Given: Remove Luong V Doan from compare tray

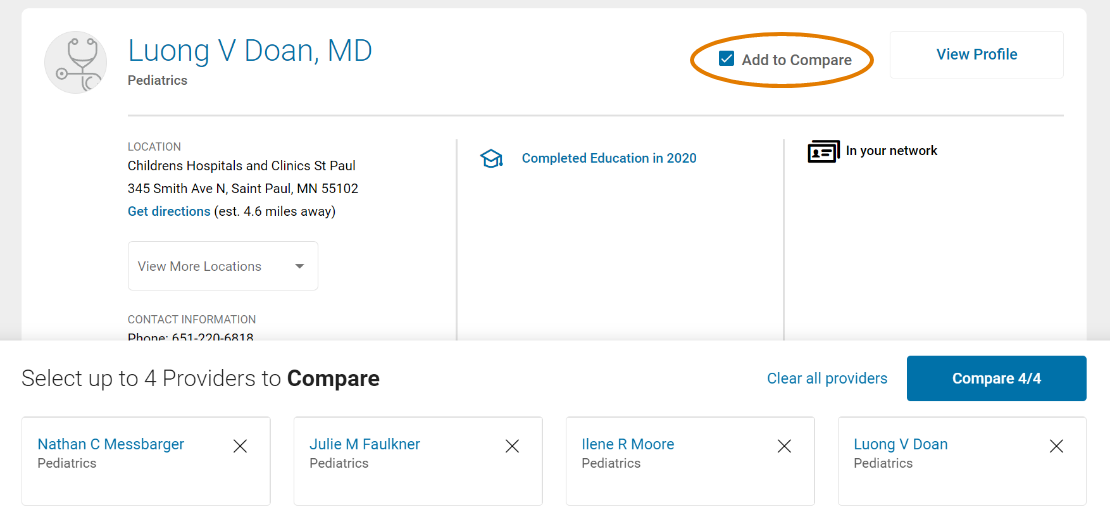Looking at the screenshot, I should 1056,446.
